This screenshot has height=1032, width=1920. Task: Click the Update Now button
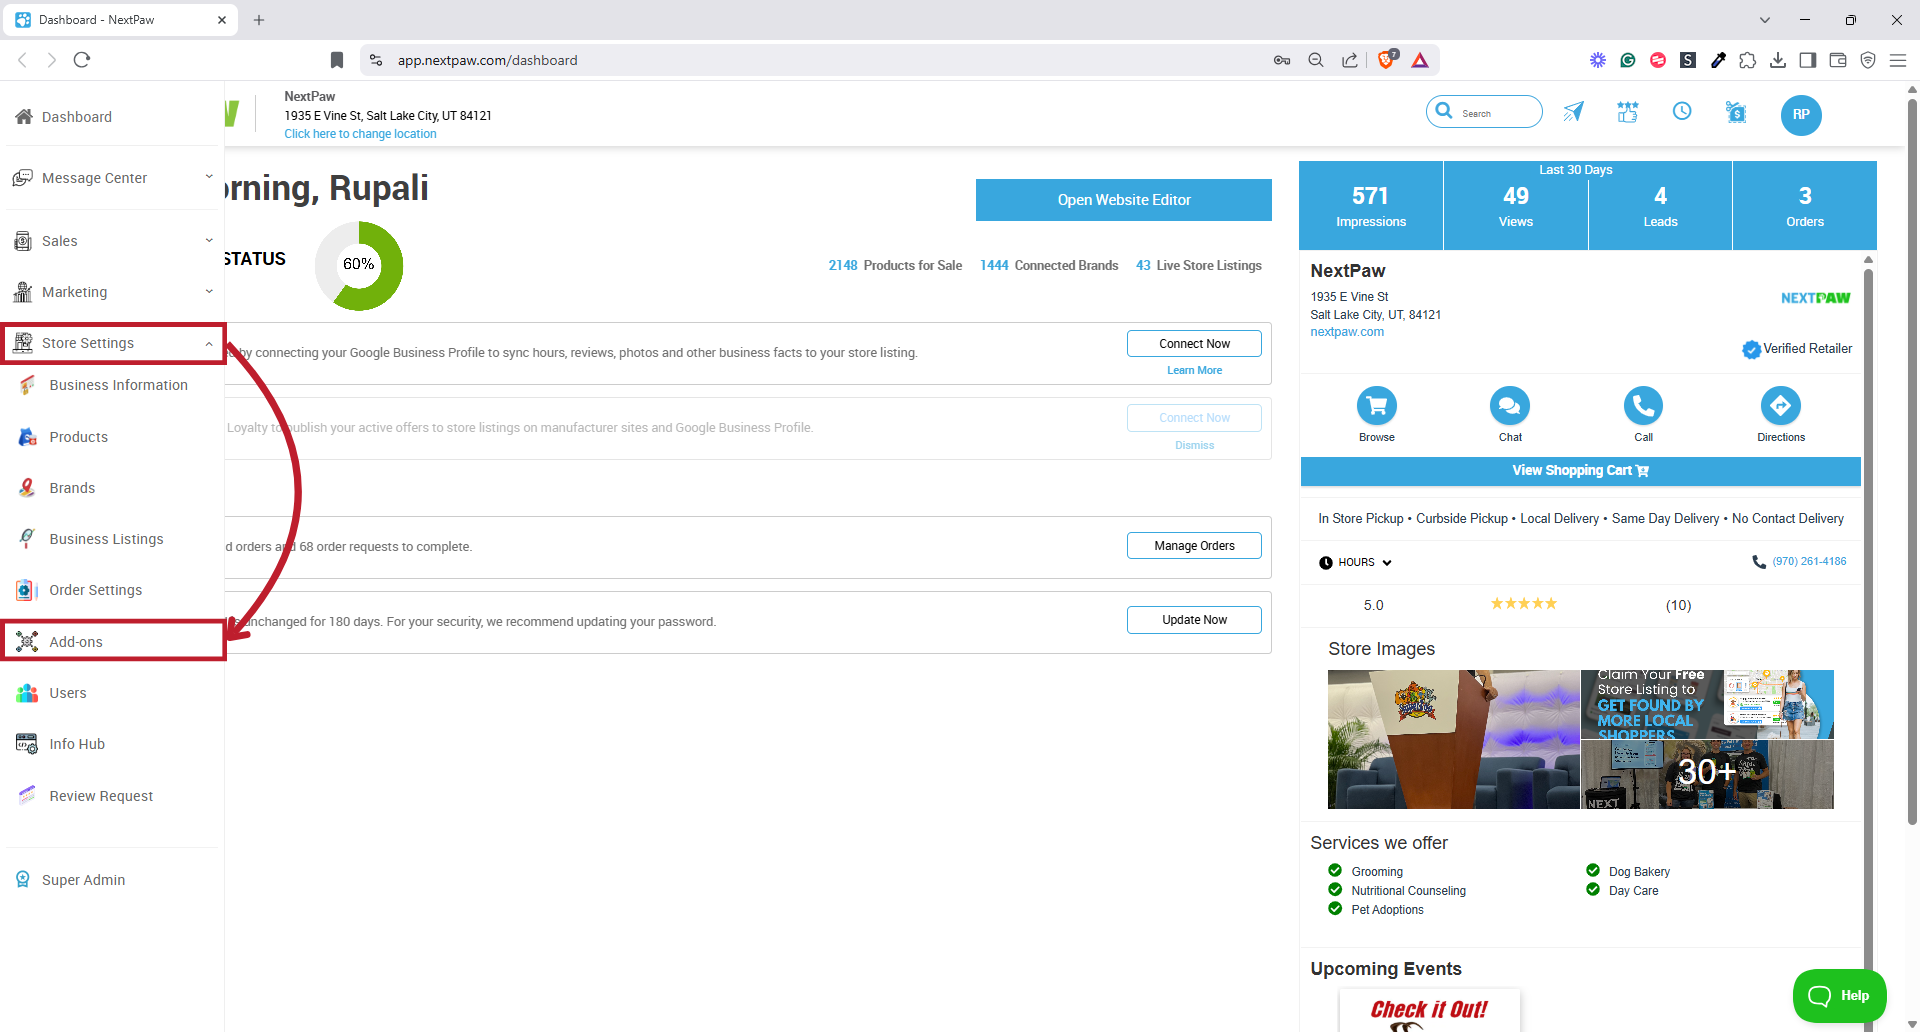pos(1194,620)
